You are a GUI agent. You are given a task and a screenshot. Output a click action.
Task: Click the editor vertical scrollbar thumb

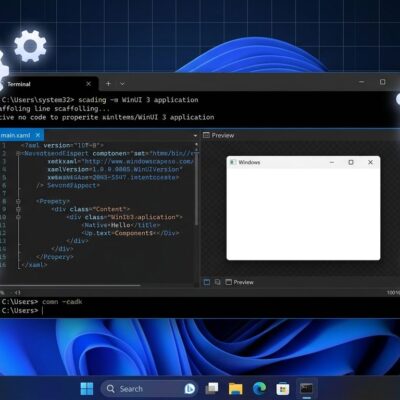196,189
